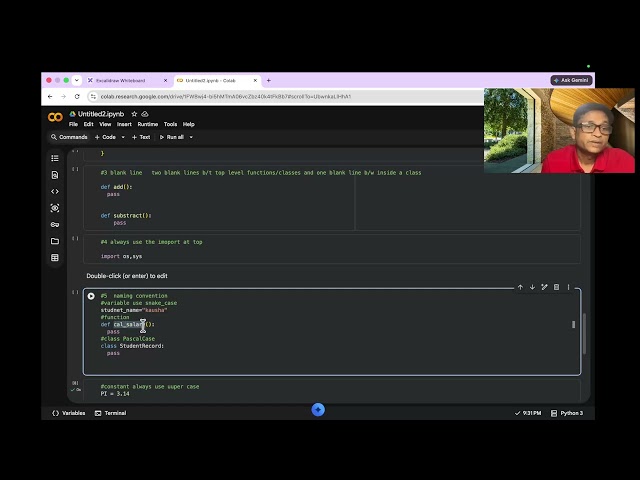Viewport: 640px width, 480px height.
Task: Click the 9:31 PM execution status
Action: (x=528, y=413)
